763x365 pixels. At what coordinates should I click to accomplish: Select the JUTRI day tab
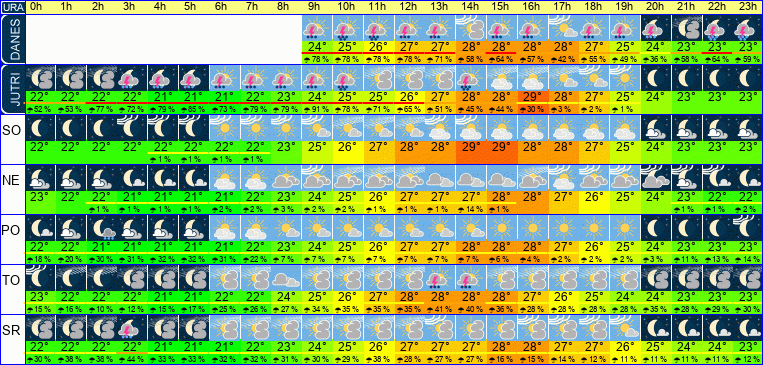[12, 90]
